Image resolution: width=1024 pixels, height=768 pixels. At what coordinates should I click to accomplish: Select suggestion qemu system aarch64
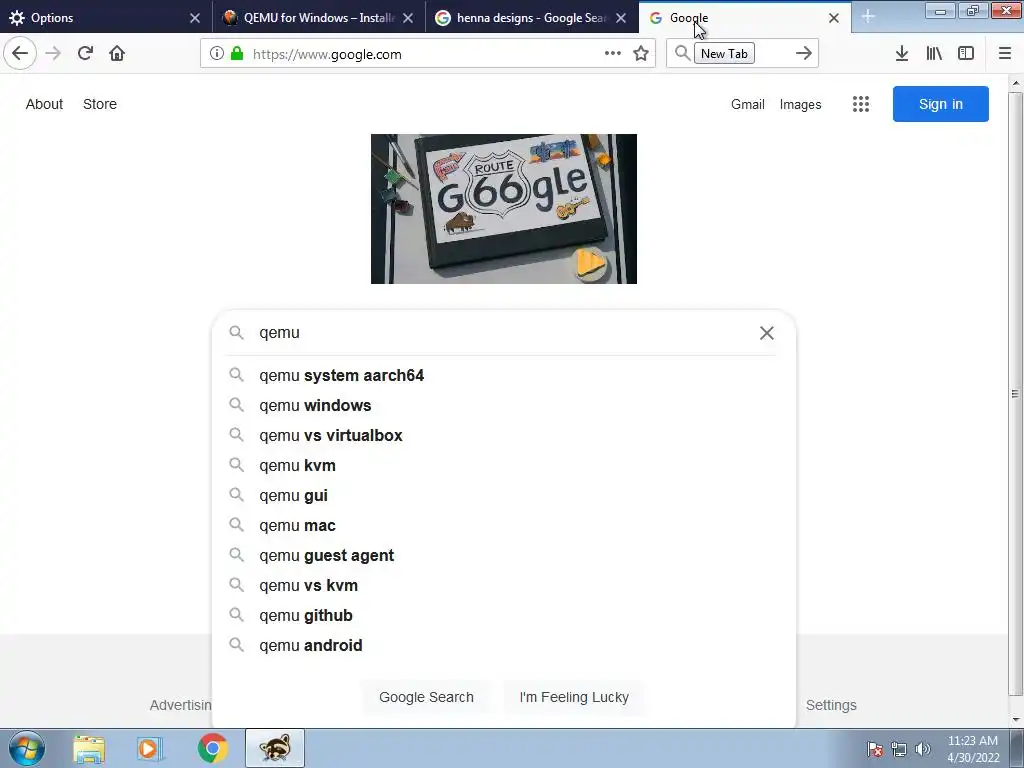pyautogui.click(x=504, y=376)
